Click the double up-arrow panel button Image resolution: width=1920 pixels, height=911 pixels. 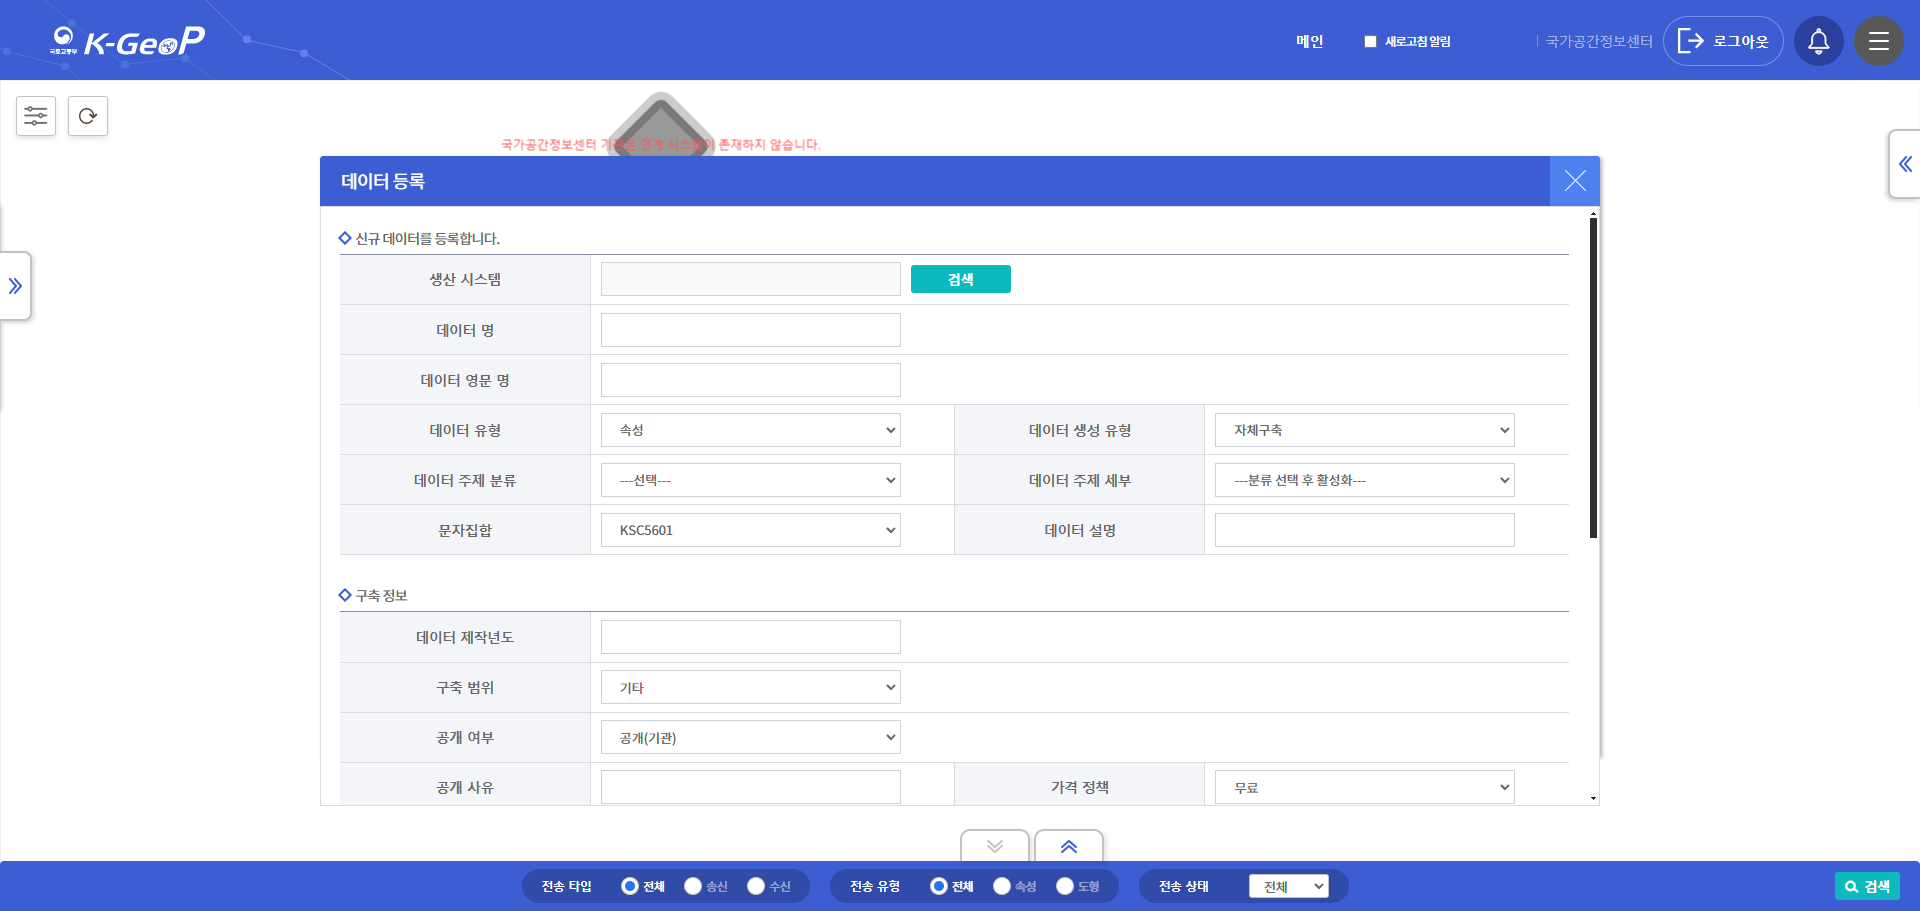(x=1068, y=846)
